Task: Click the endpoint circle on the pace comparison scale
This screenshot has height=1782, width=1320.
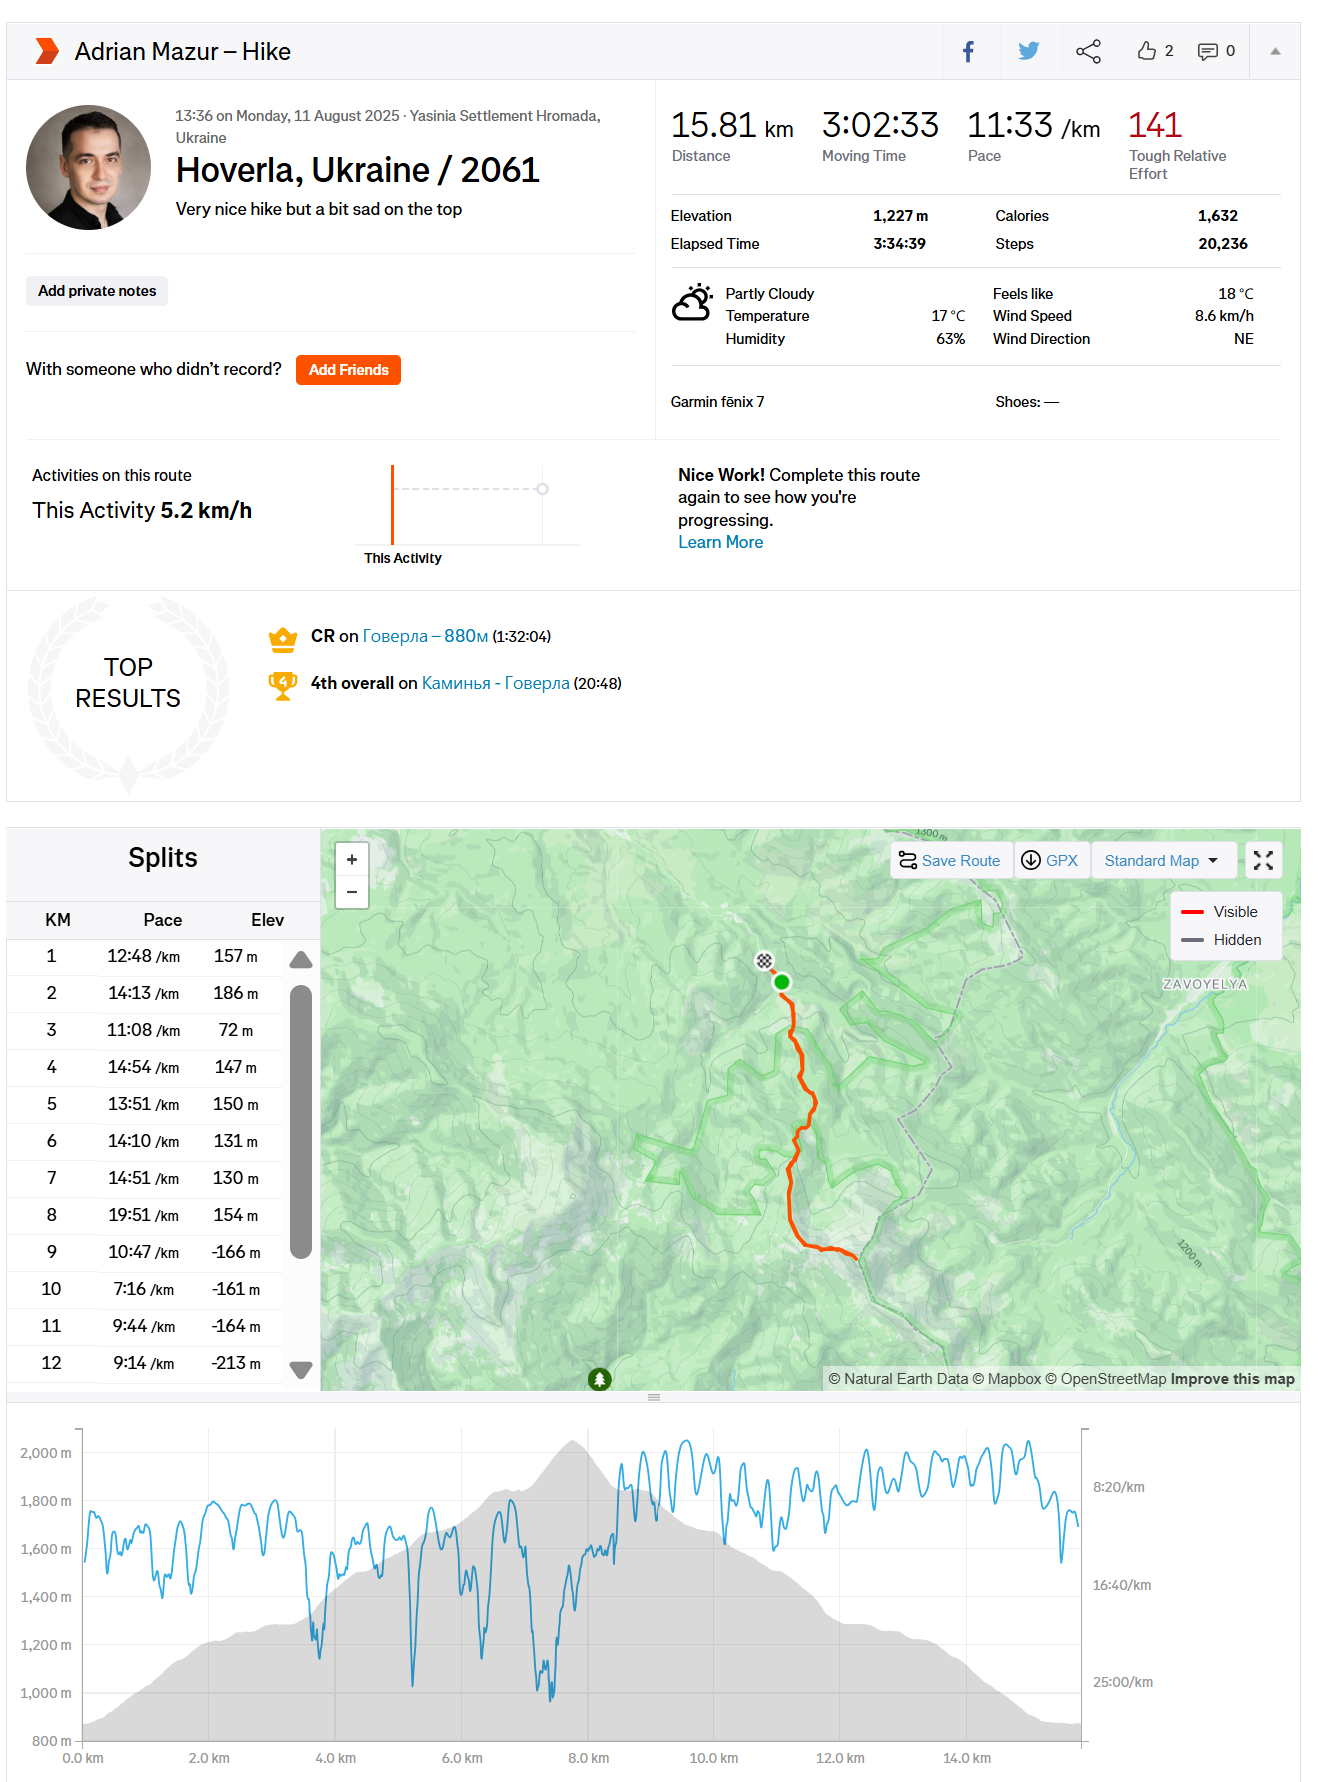Action: coord(543,488)
